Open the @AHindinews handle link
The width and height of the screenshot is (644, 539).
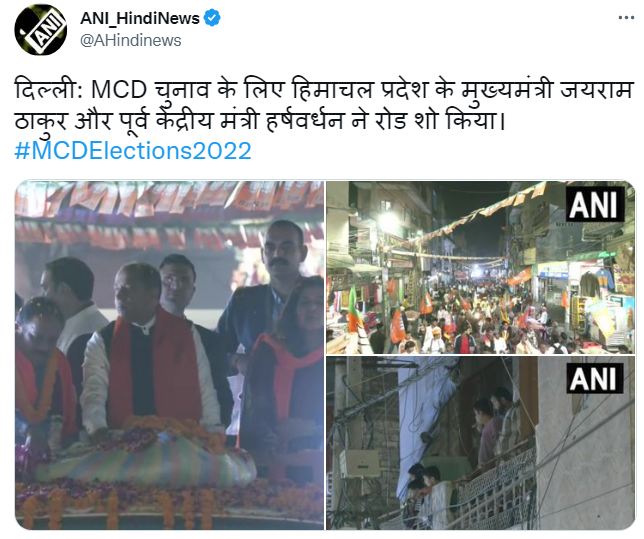(131, 41)
